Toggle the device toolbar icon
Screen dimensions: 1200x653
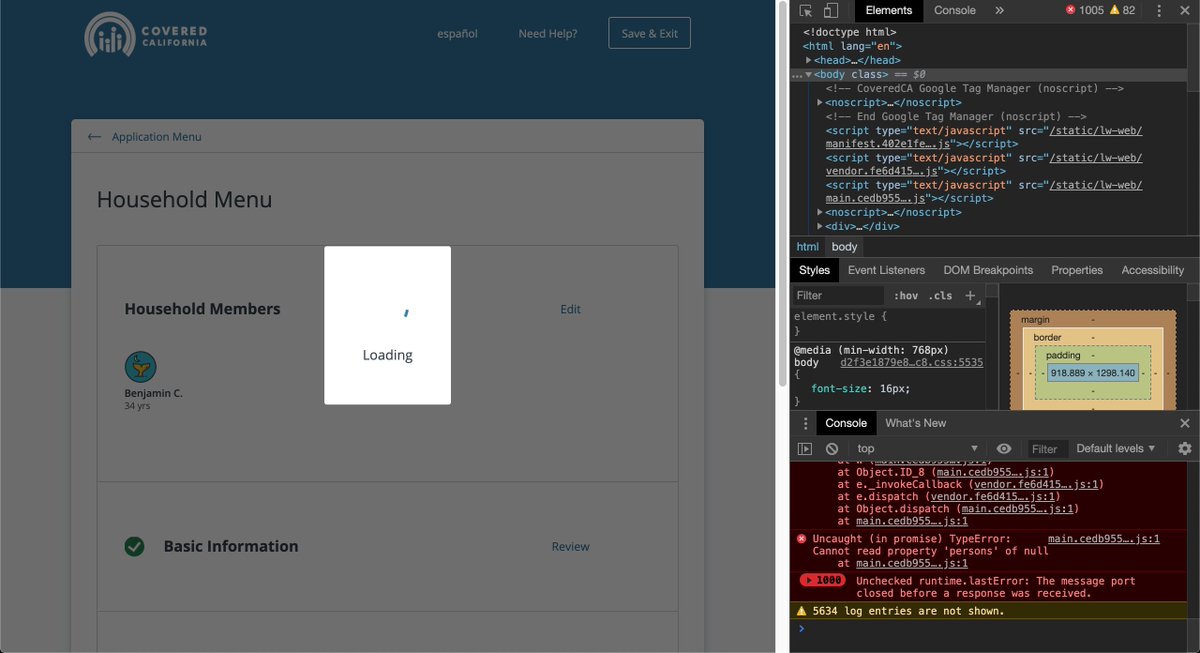(831, 10)
